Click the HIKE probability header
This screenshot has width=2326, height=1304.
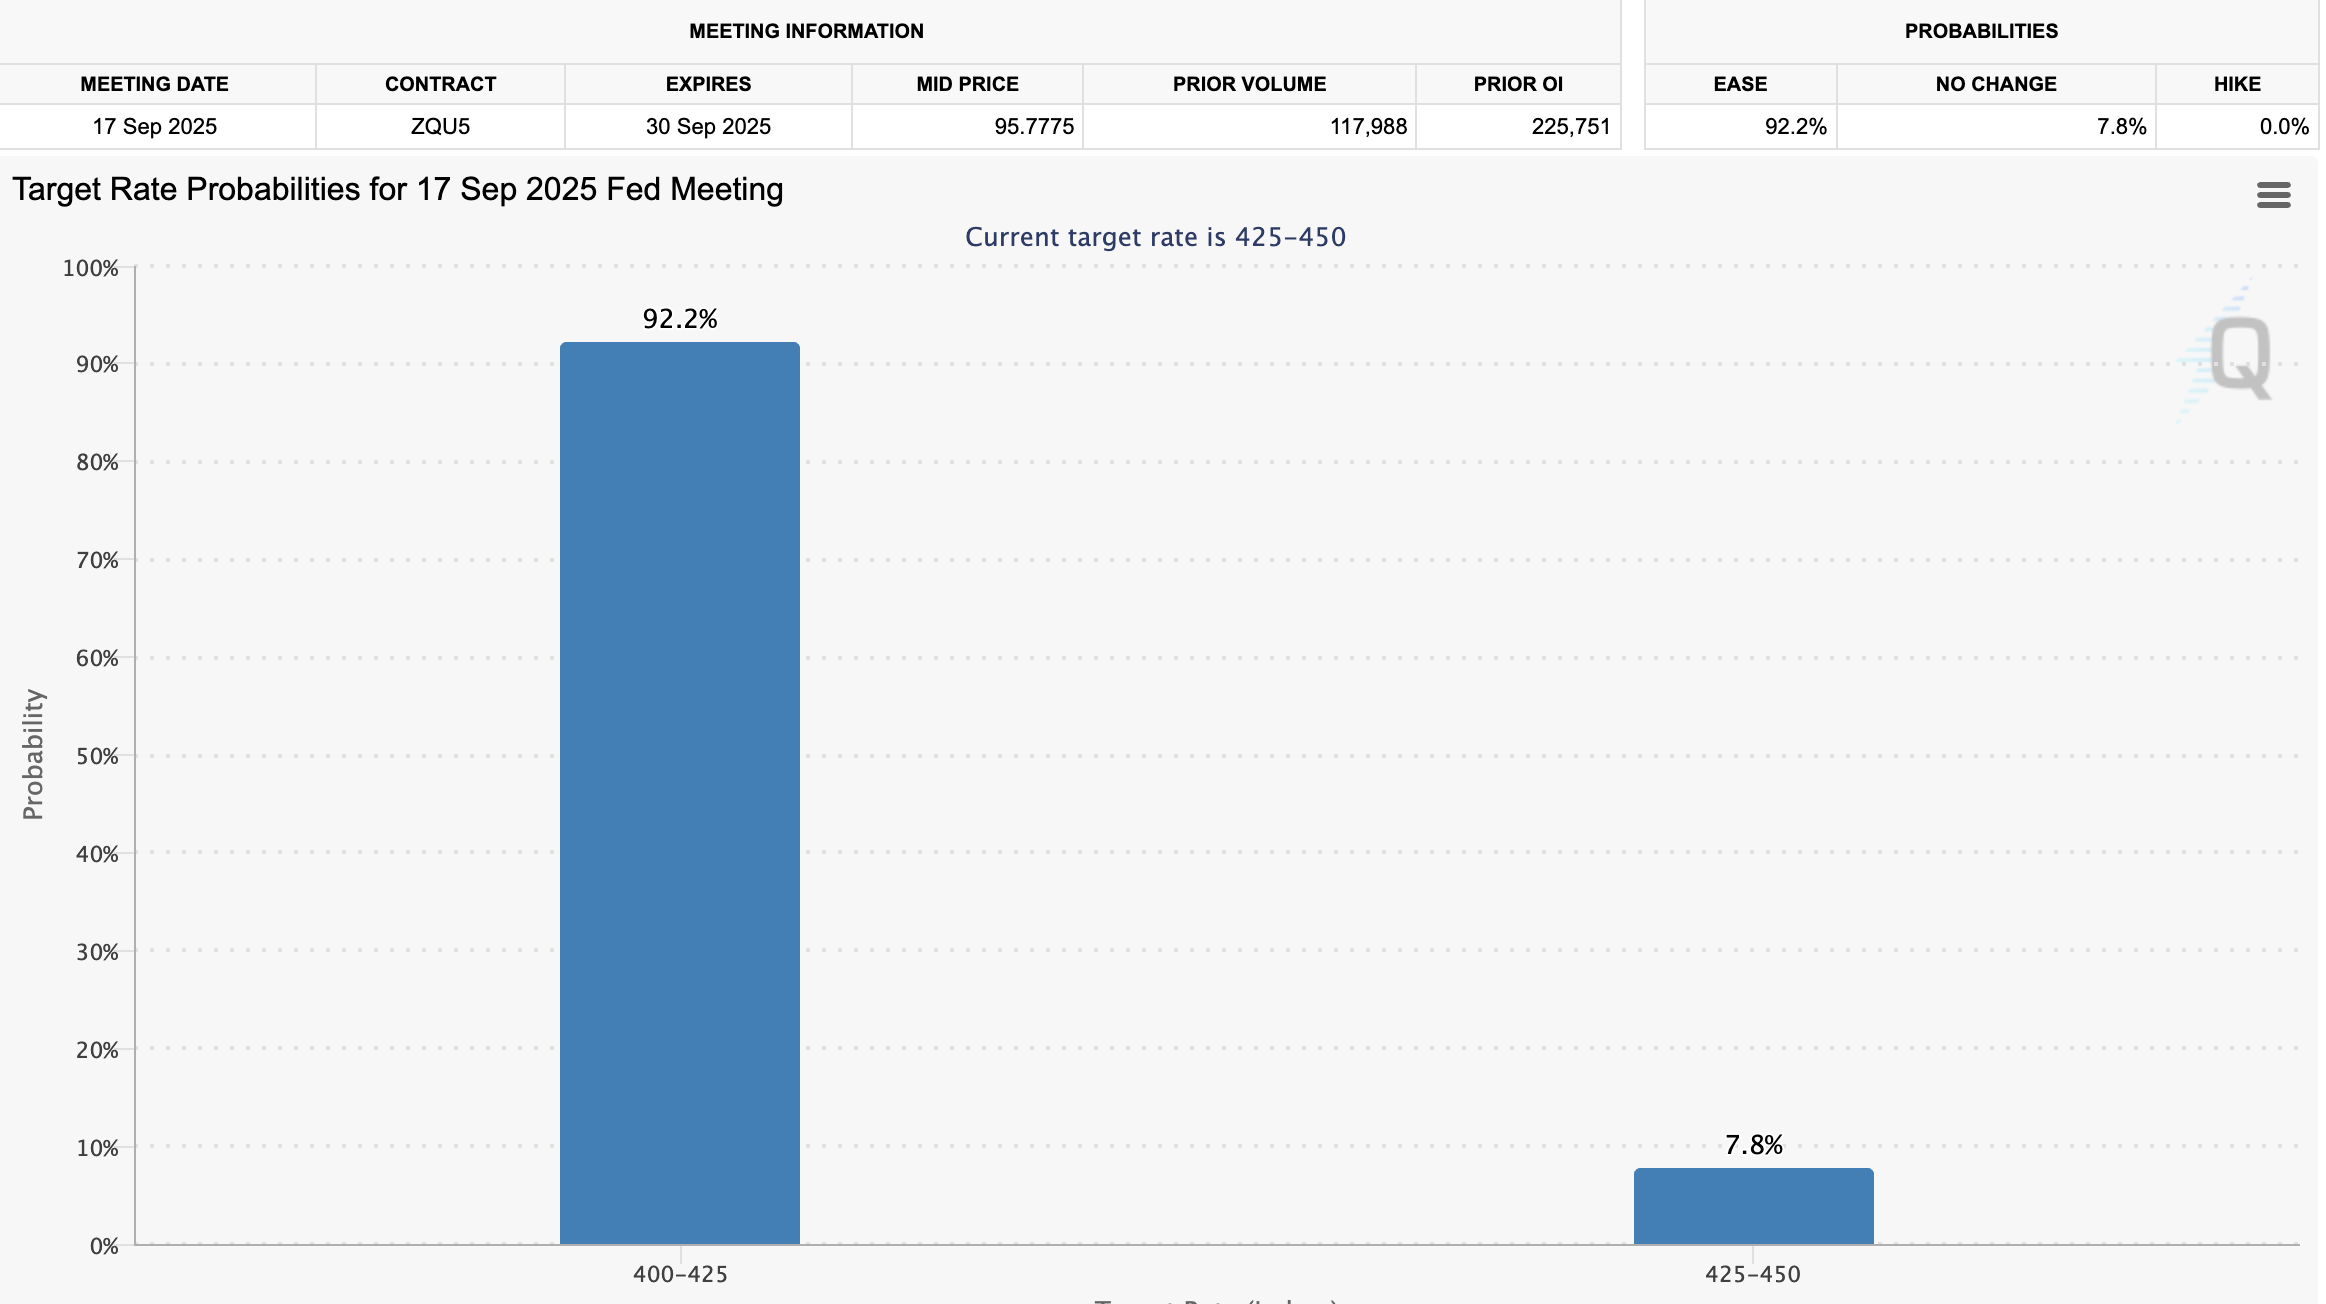pyautogui.click(x=2240, y=84)
